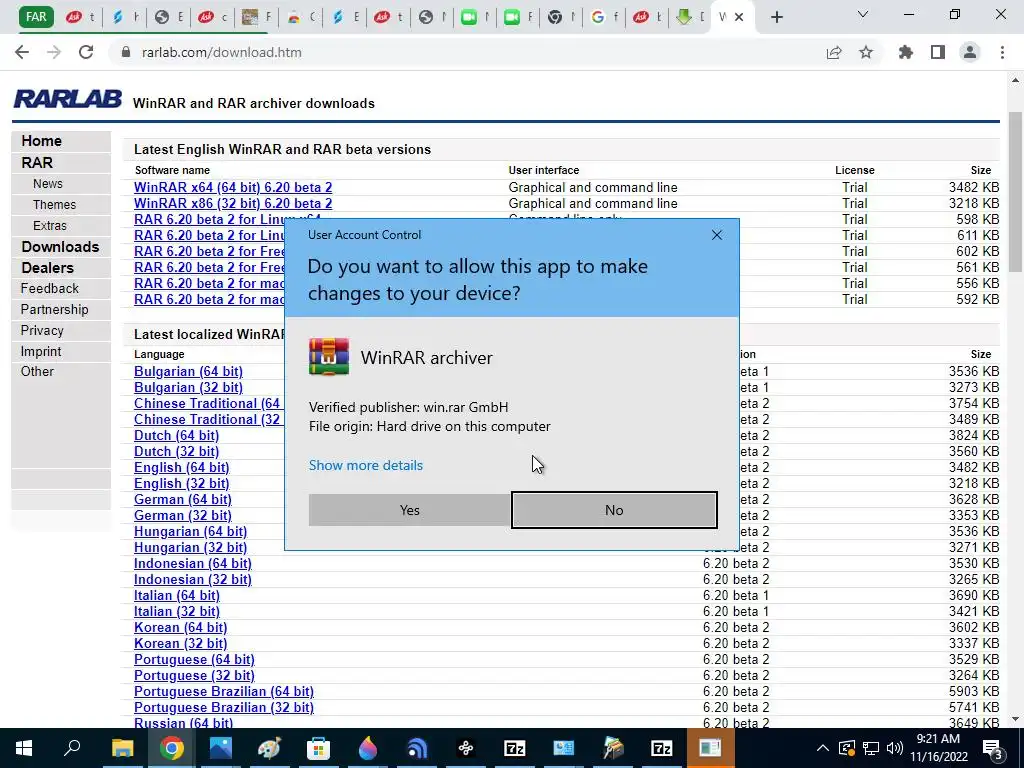
Task: Close the User Account Control dialog
Action: 716,234
